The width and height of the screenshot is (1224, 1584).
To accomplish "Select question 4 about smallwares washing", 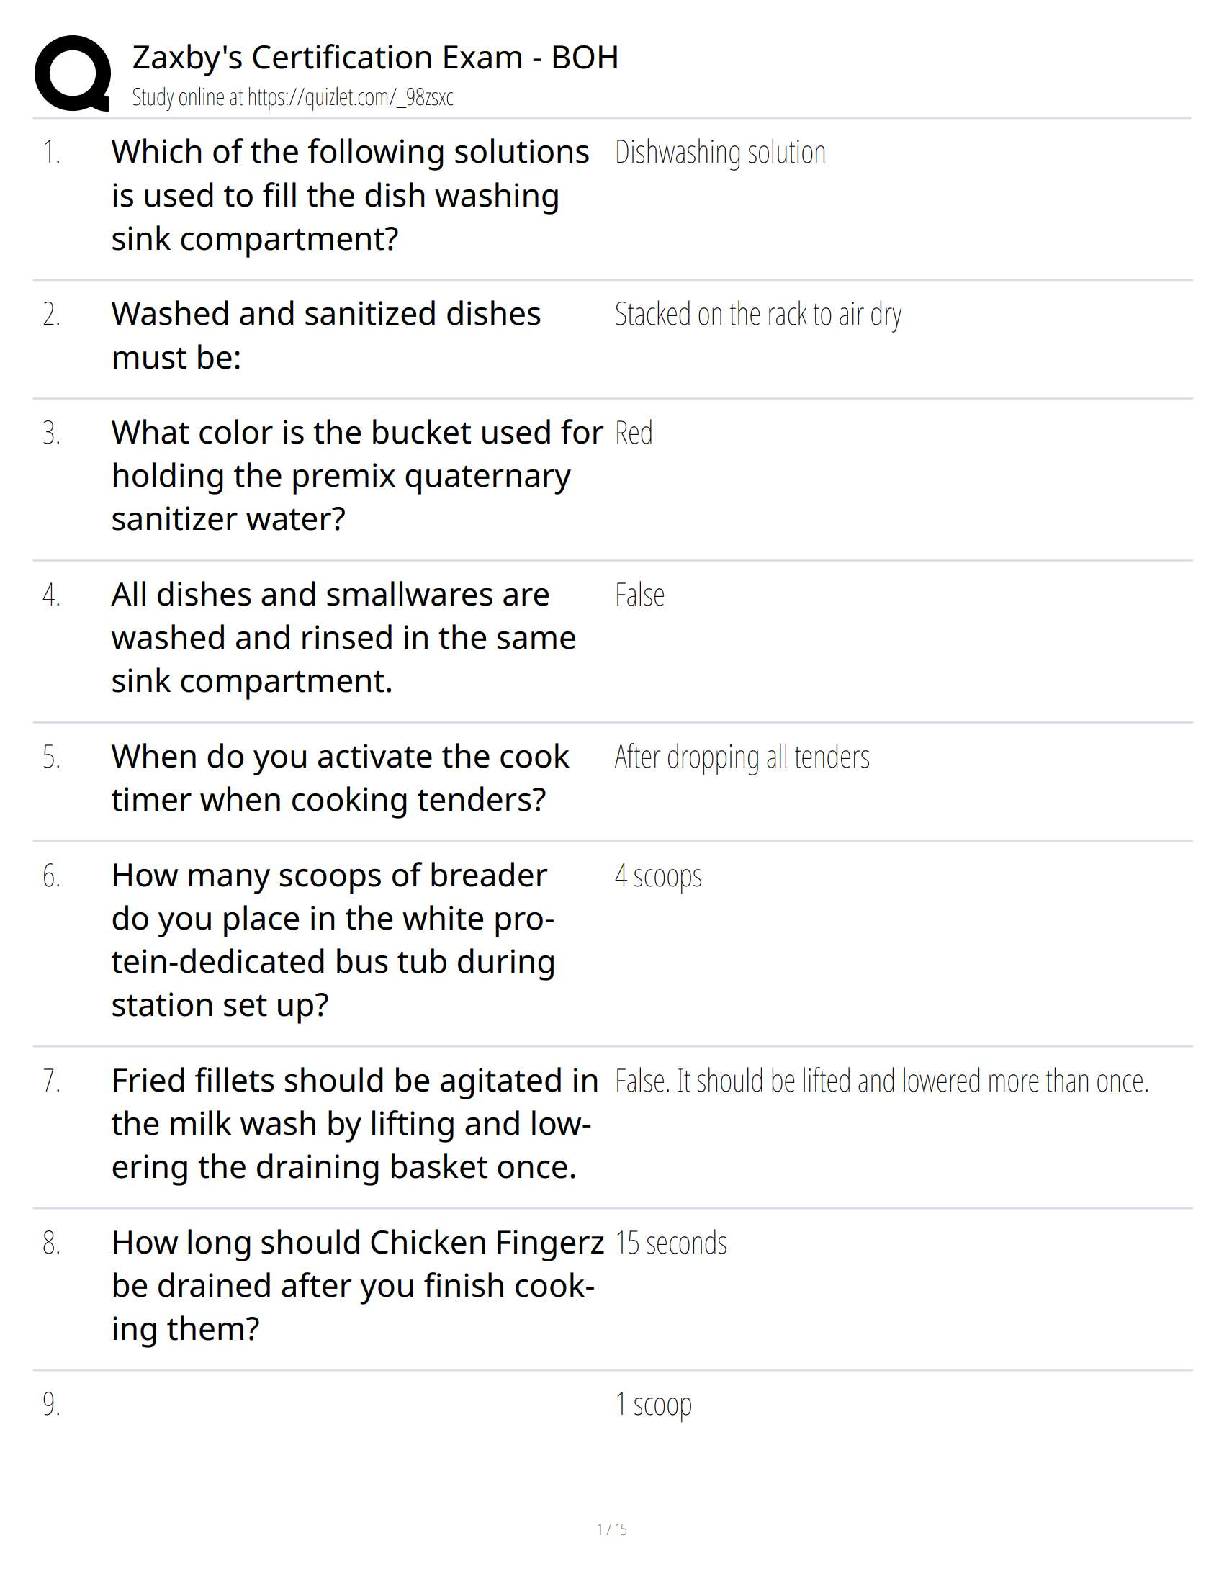I will pos(344,637).
